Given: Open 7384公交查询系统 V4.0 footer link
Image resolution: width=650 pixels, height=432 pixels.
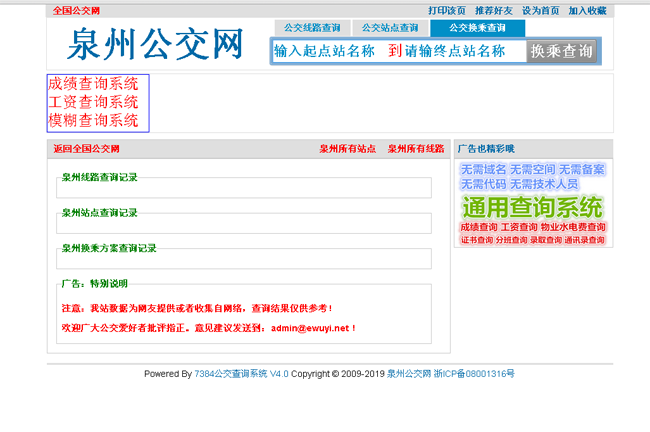Looking at the screenshot, I should [x=241, y=374].
